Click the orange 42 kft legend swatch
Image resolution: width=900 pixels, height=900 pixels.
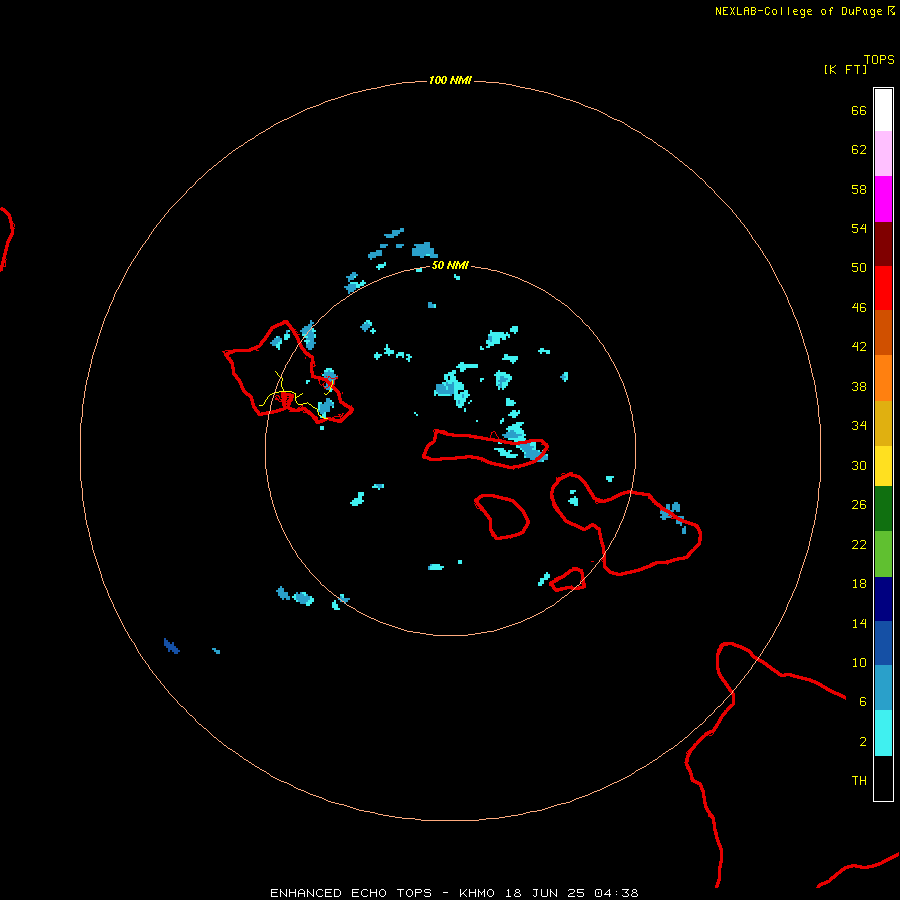[x=883, y=378]
